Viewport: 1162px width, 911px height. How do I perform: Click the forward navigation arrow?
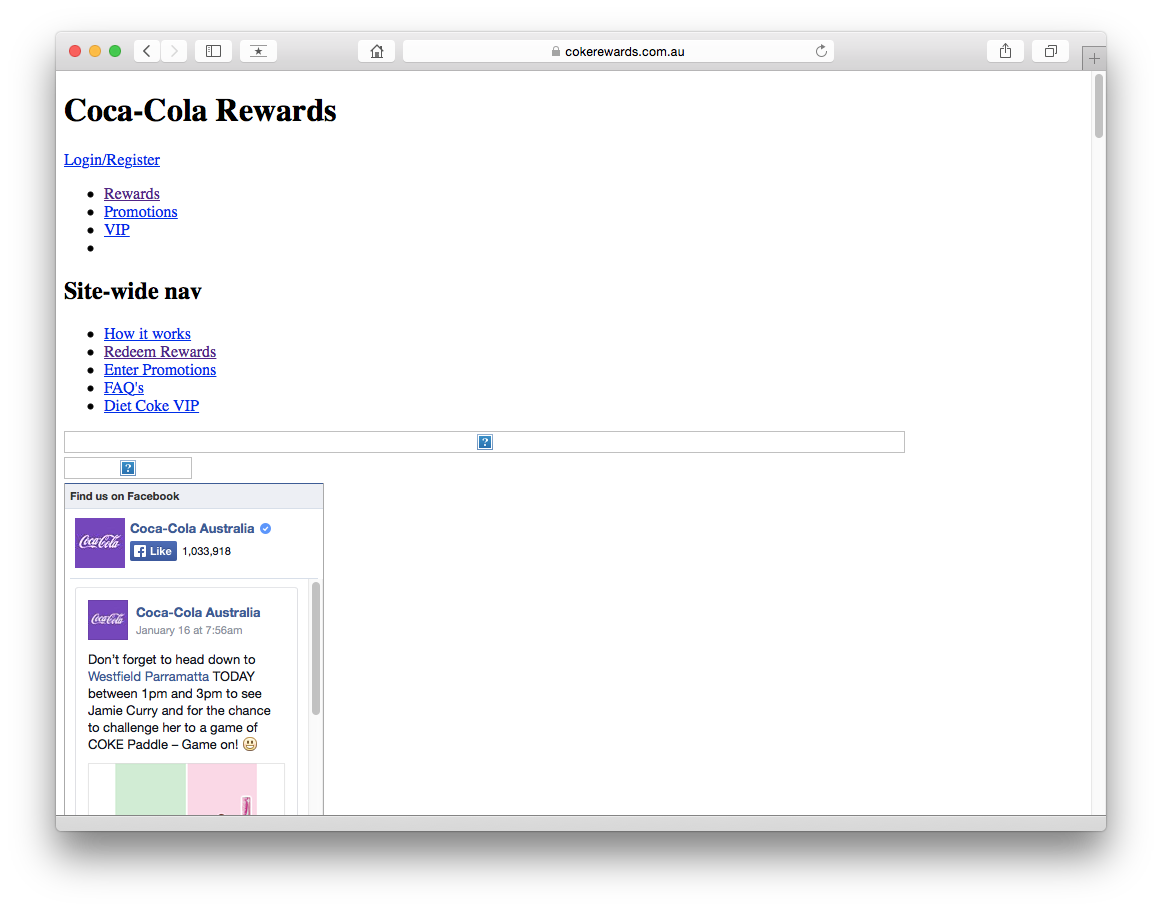[174, 51]
